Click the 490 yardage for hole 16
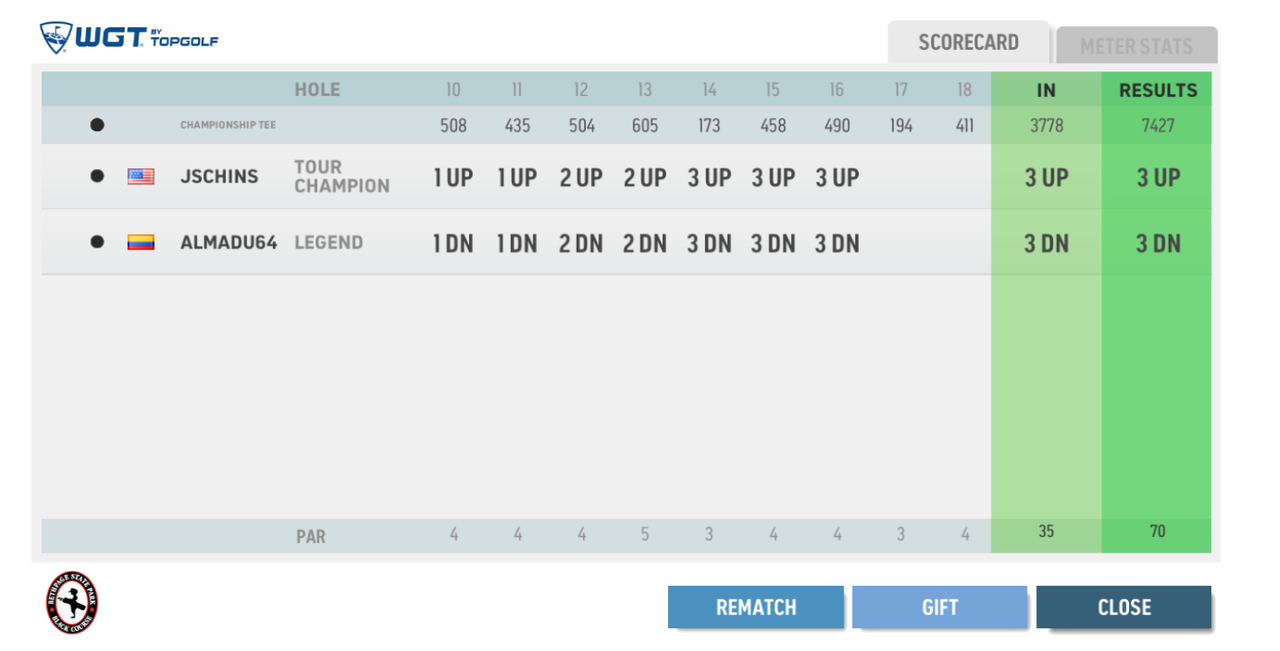Viewport: 1280px width, 651px height. click(837, 126)
